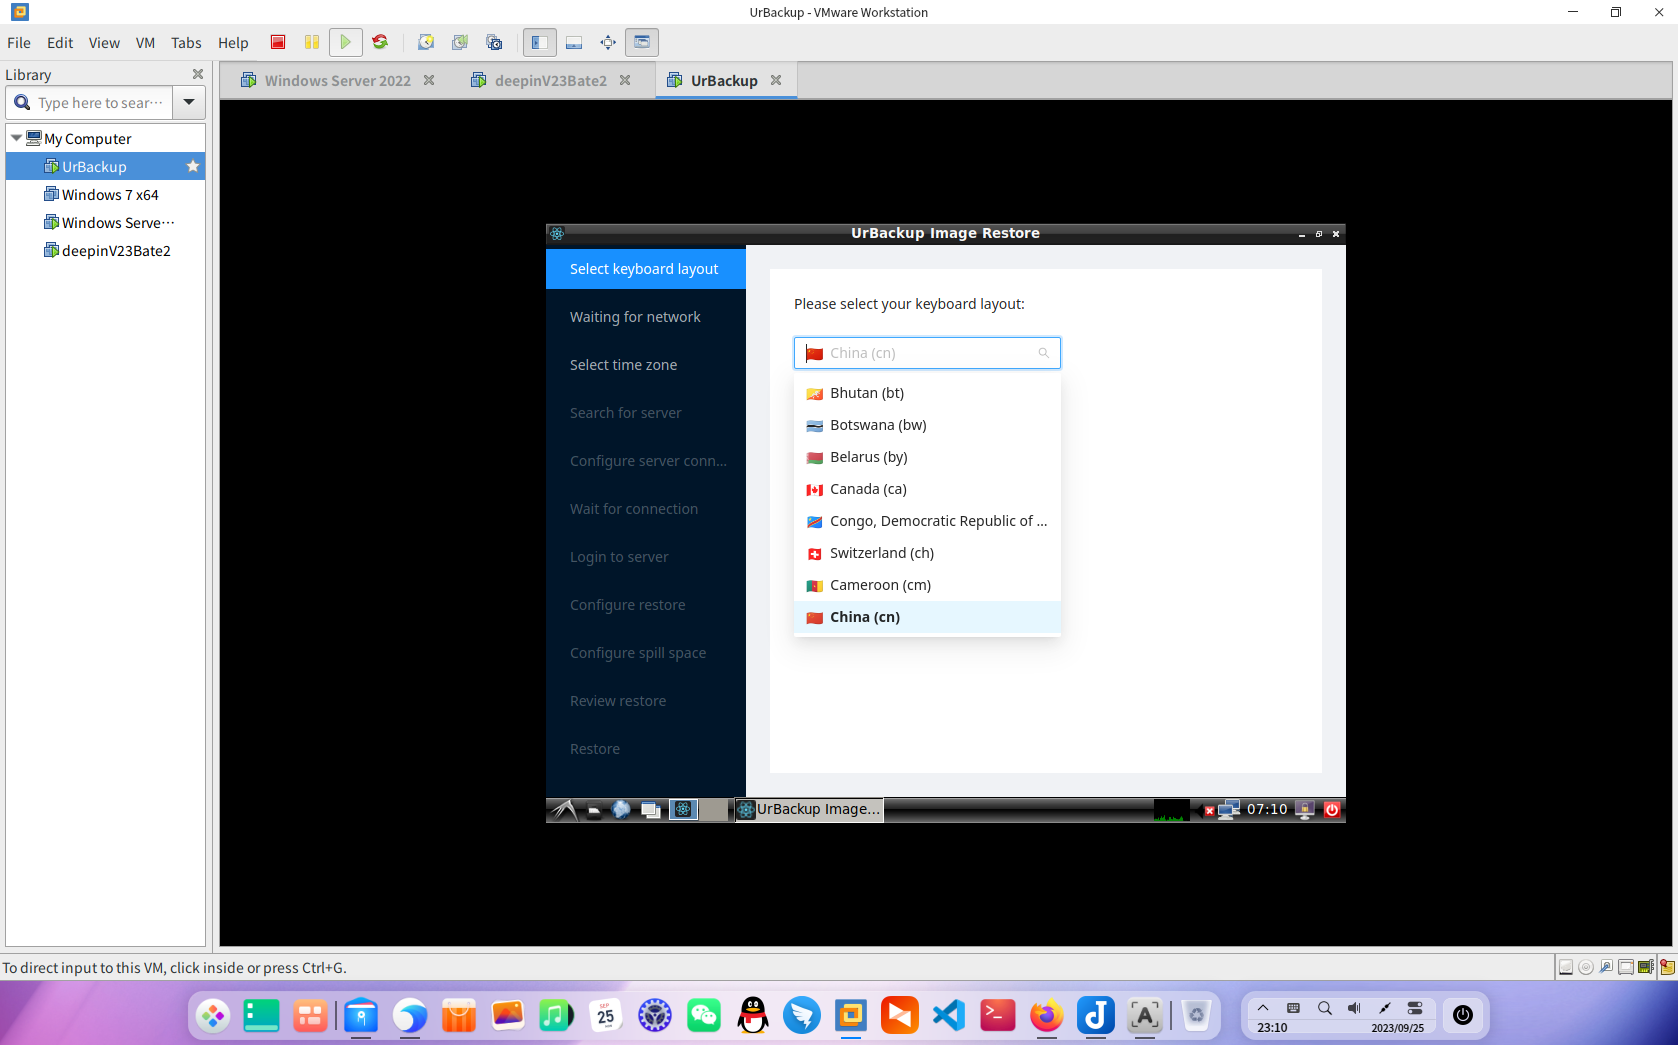Click the red Power Off VM icon

pos(278,42)
